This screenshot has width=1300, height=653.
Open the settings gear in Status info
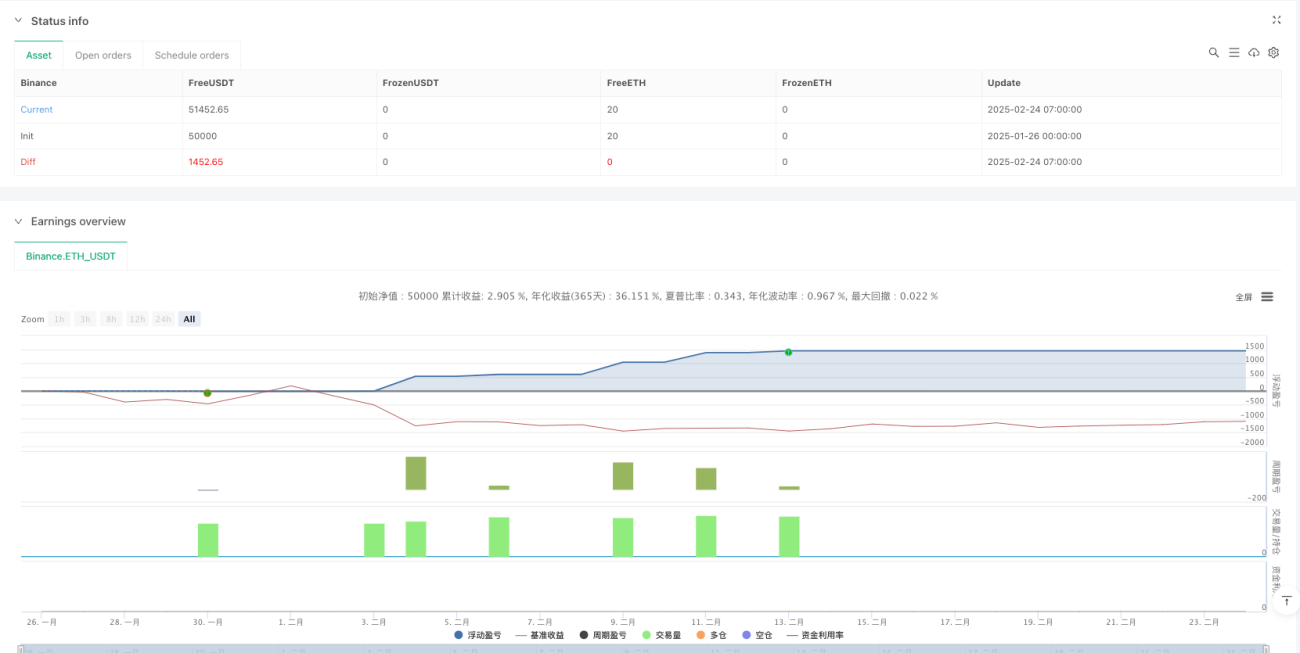(1273, 52)
